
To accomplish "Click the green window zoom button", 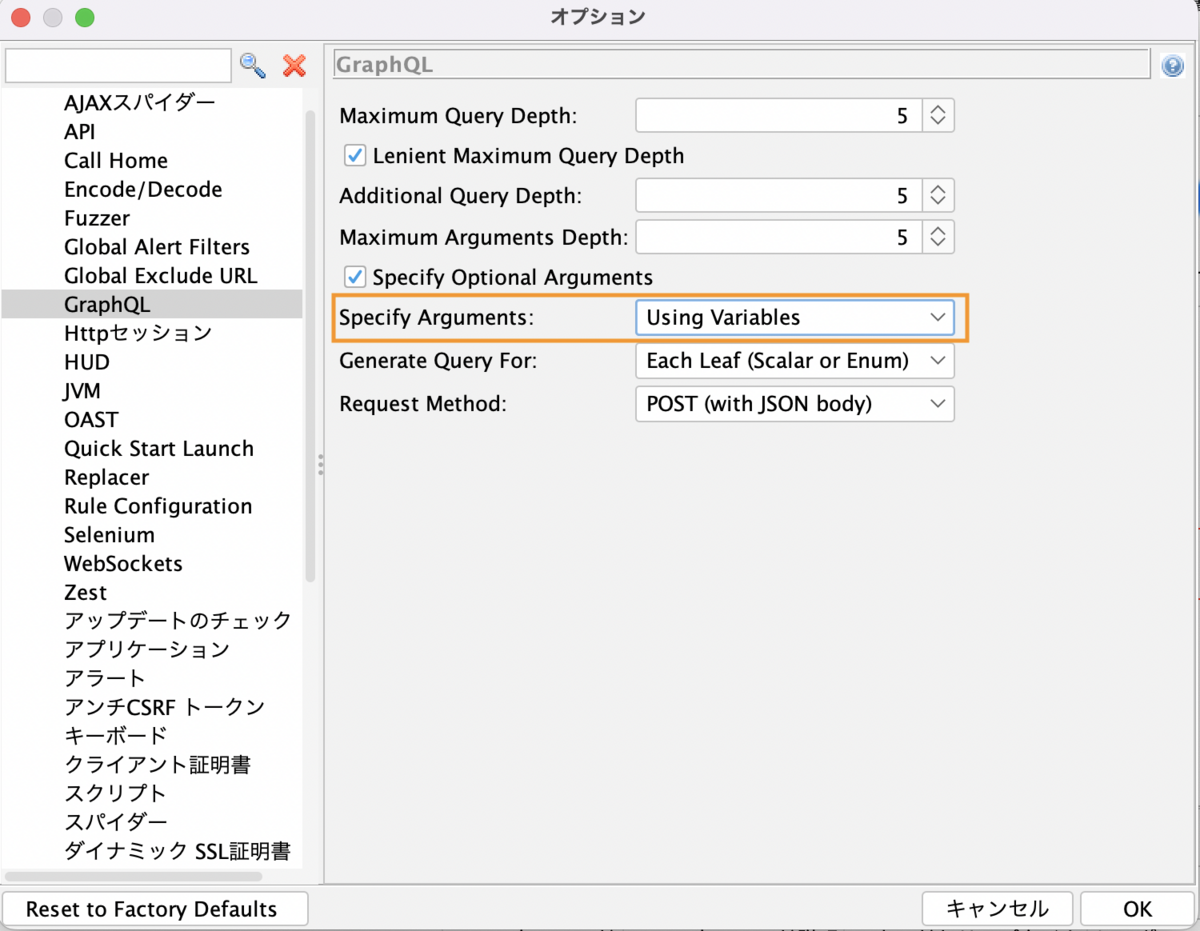I will click(x=84, y=17).
